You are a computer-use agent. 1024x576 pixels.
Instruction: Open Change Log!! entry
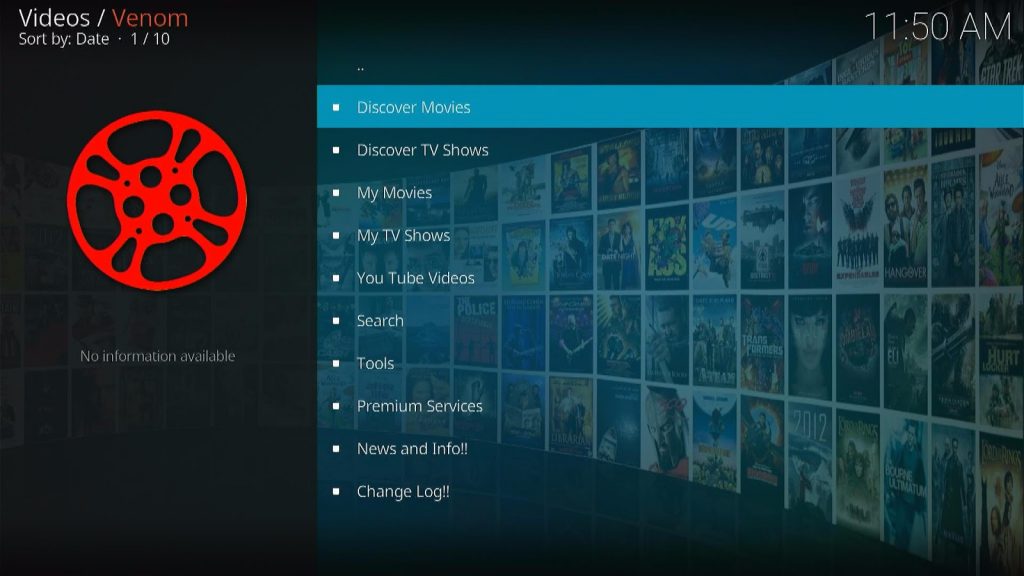coord(670,491)
